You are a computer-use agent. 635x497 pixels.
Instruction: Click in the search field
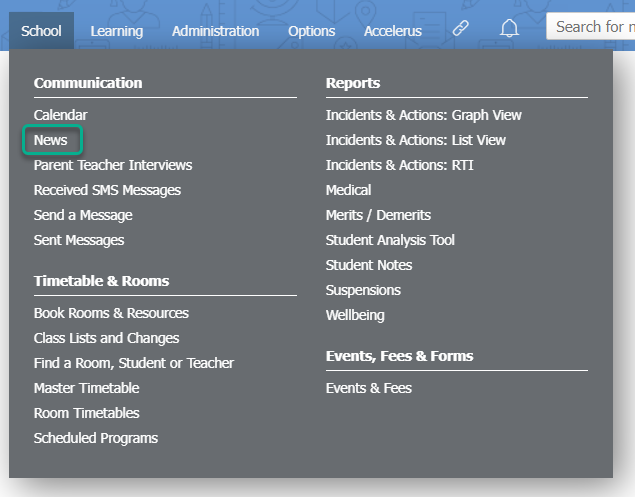click(x=592, y=27)
